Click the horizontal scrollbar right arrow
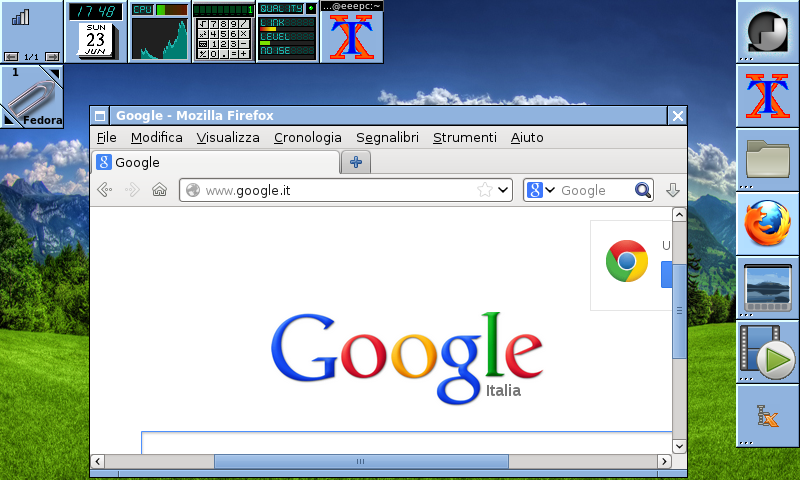The image size is (800, 480). click(x=664, y=461)
